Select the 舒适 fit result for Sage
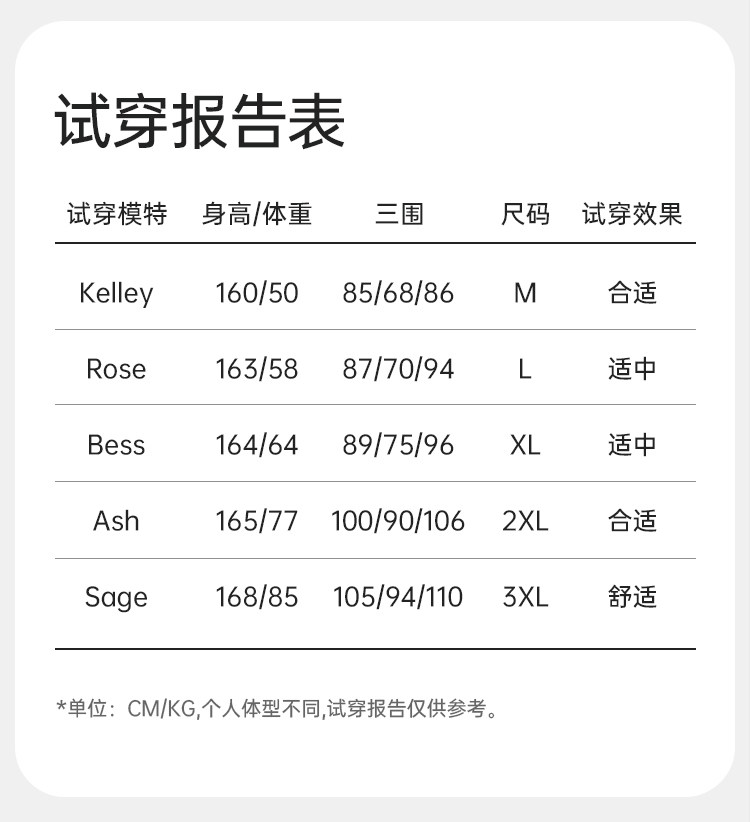Image resolution: width=750 pixels, height=822 pixels. [x=632, y=597]
